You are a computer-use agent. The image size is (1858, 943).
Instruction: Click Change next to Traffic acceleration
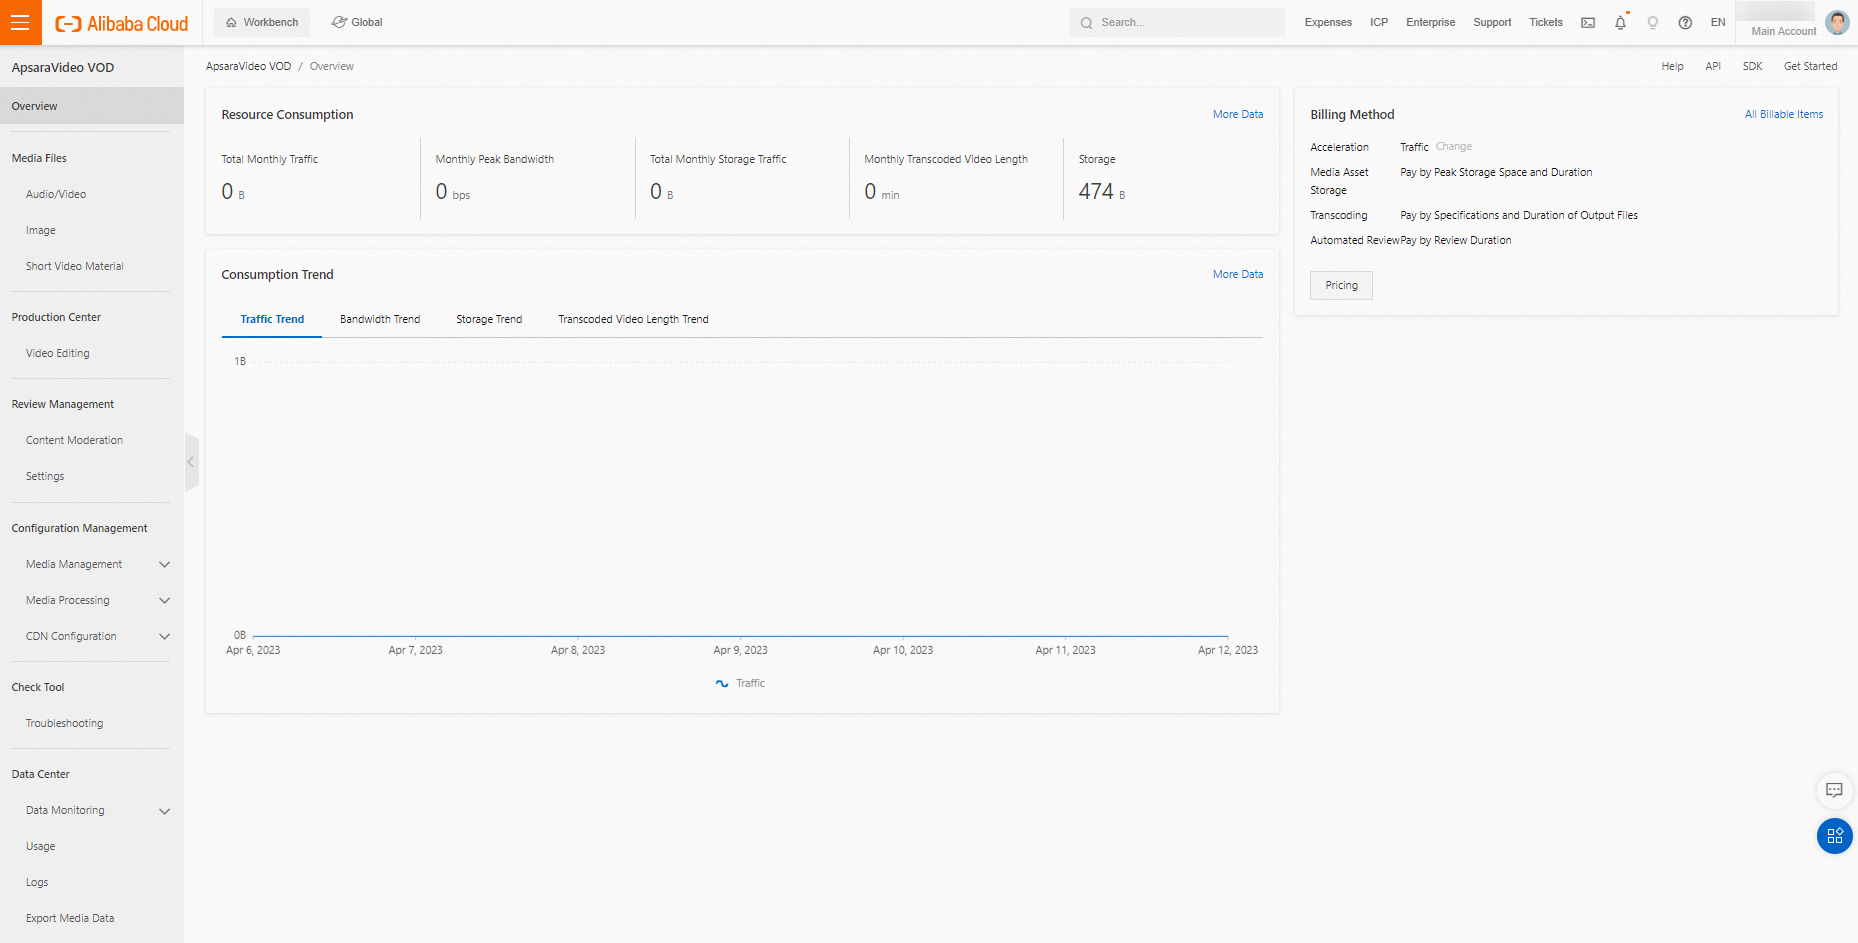(x=1454, y=146)
